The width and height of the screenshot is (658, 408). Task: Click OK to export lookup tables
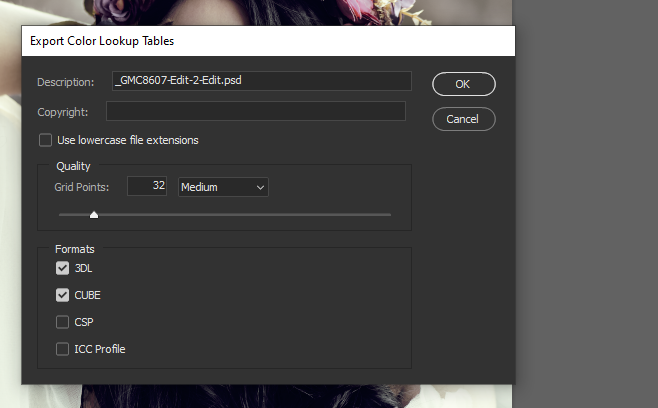[x=464, y=84]
